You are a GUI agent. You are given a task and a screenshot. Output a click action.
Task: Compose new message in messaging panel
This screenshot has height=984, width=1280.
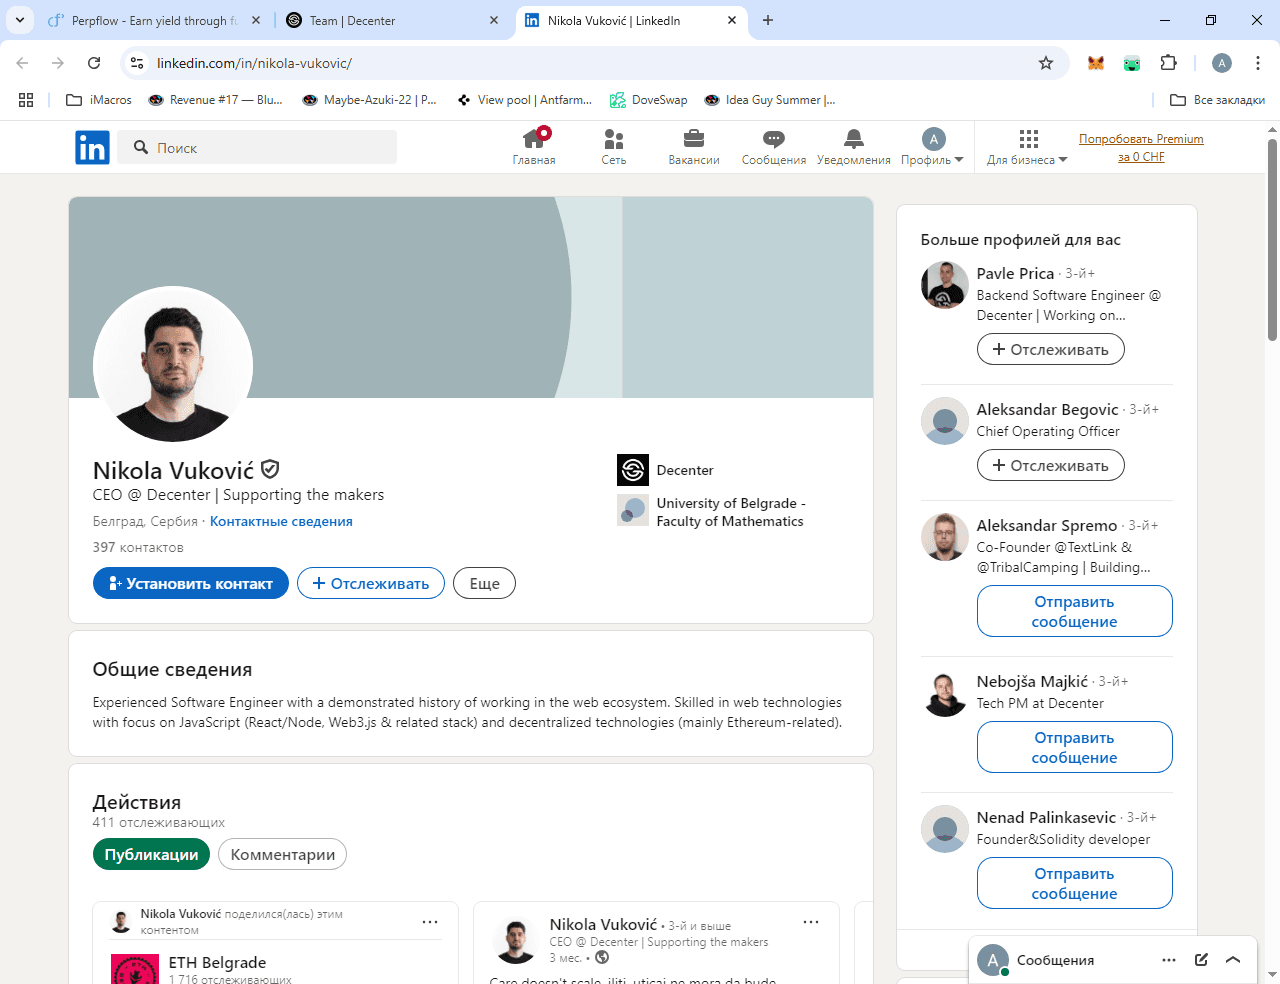click(x=1201, y=960)
